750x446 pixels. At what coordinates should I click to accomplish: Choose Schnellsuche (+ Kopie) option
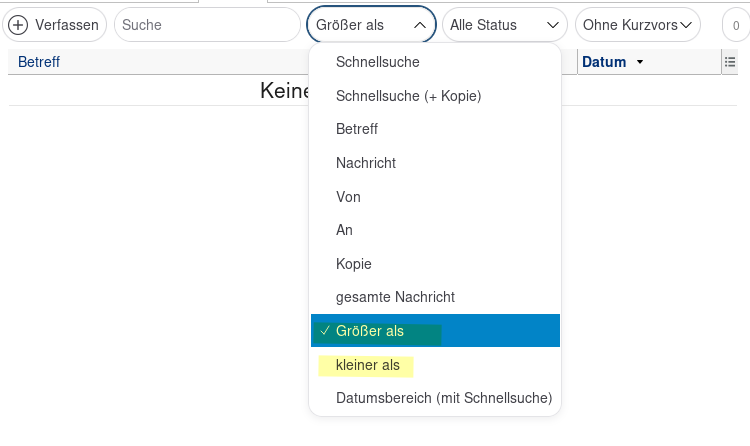coord(408,96)
